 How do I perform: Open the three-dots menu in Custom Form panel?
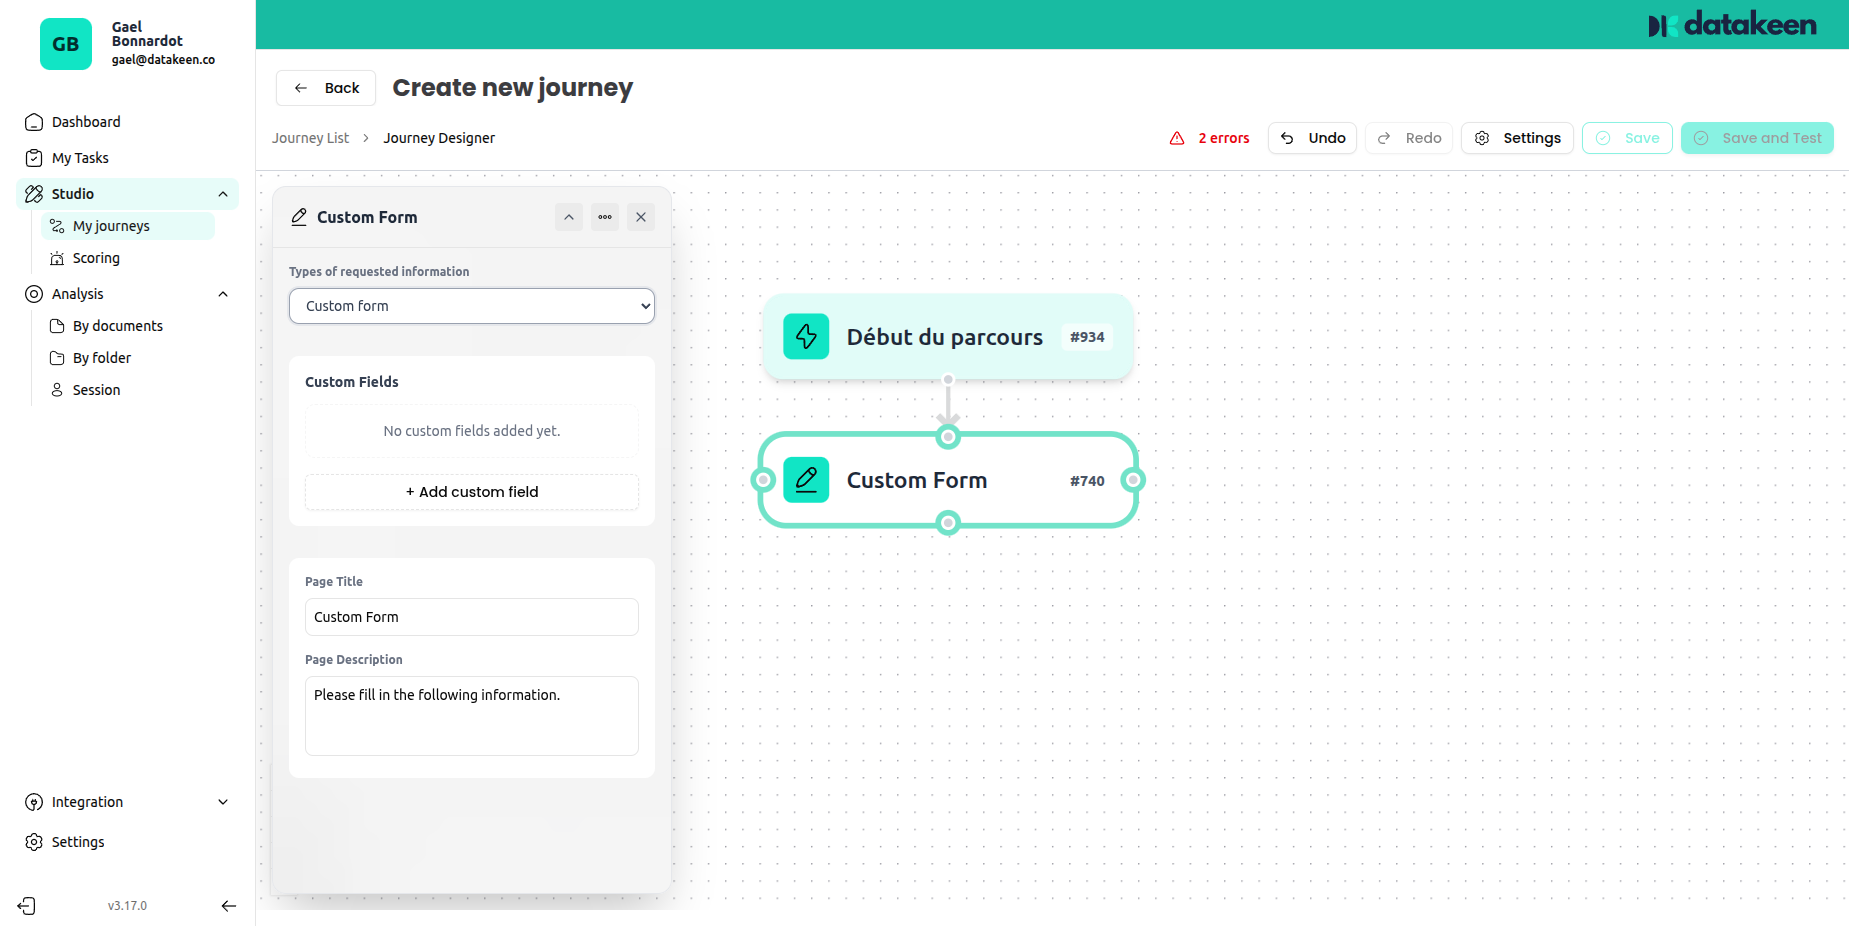click(605, 217)
